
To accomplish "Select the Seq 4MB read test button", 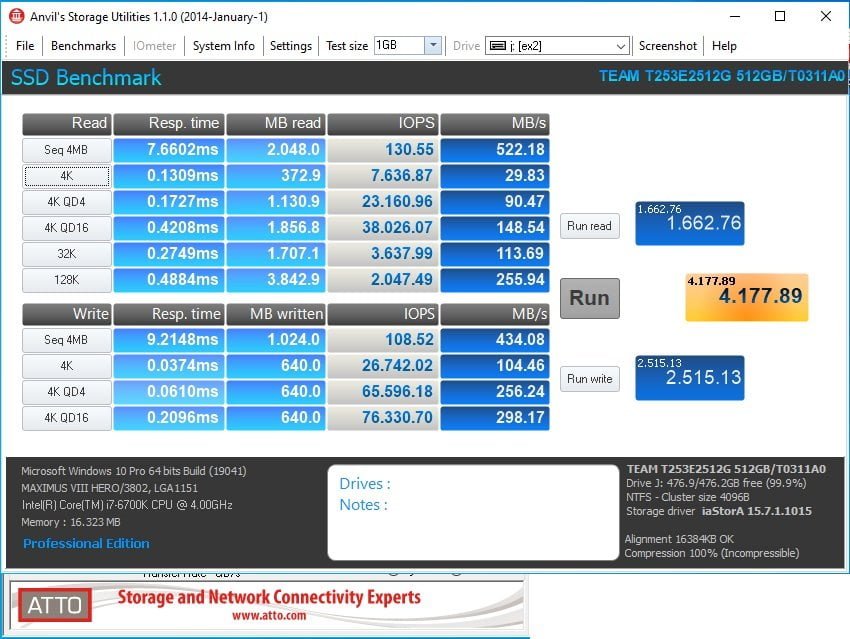I will (67, 150).
